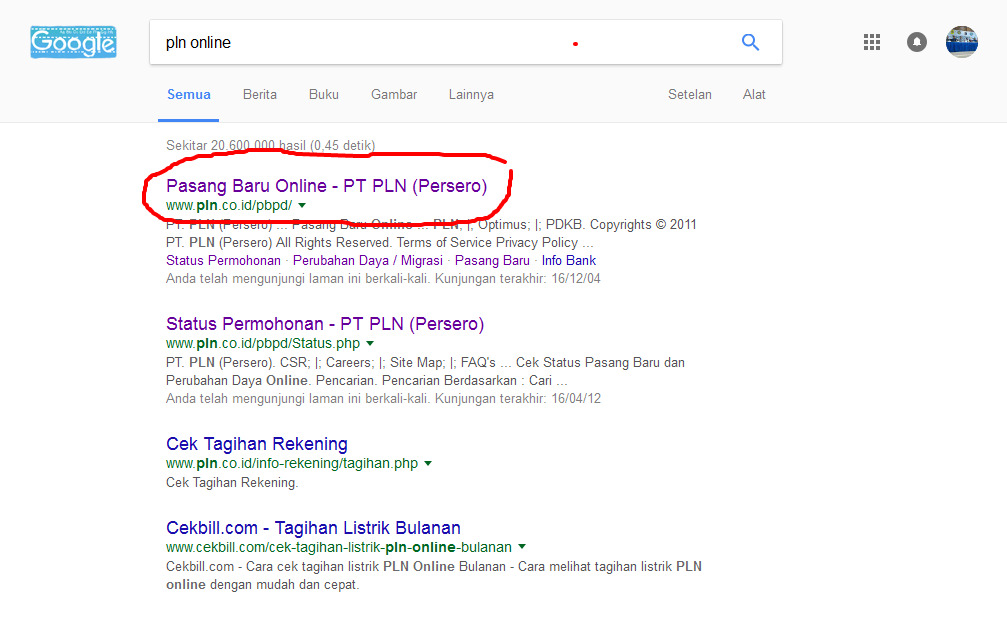Click the 'Sekitar 20.600.000 hasil' result count
The width and height of the screenshot is (1007, 618).
tap(270, 145)
